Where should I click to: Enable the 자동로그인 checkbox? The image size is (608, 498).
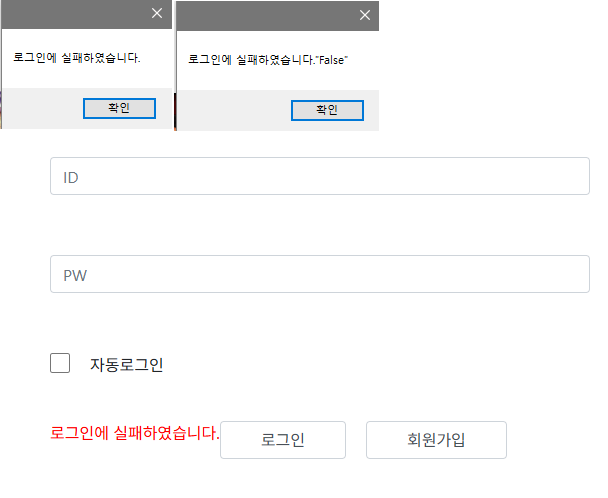[60, 363]
